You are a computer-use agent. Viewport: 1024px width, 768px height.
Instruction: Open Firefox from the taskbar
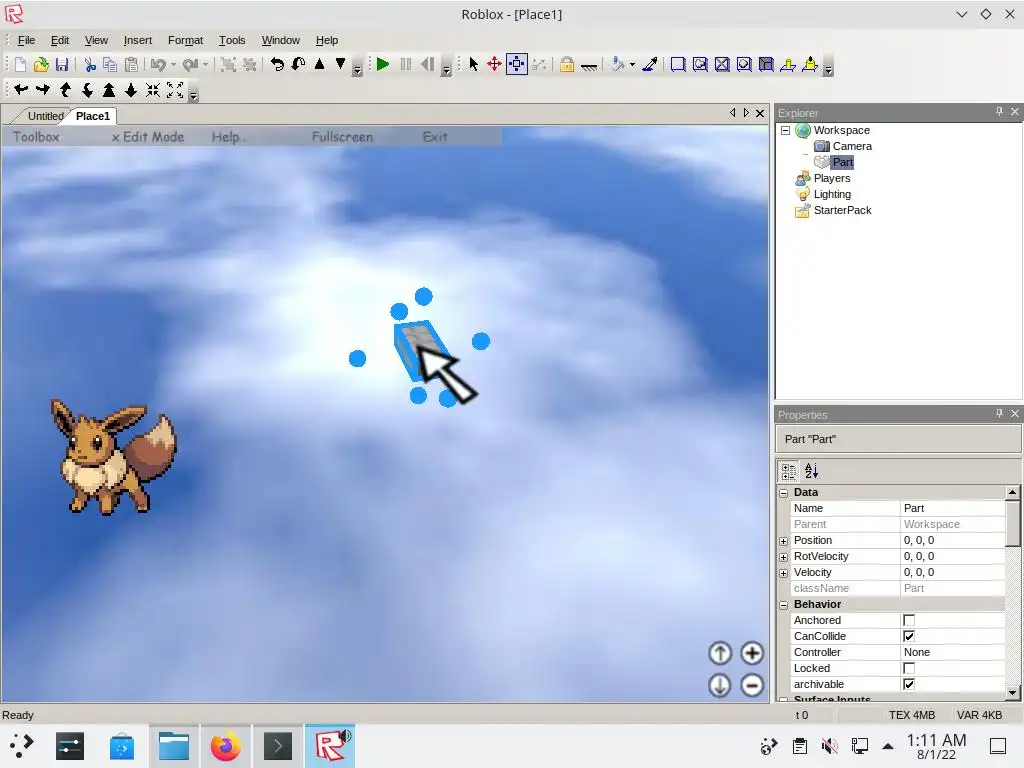pyautogui.click(x=225, y=746)
